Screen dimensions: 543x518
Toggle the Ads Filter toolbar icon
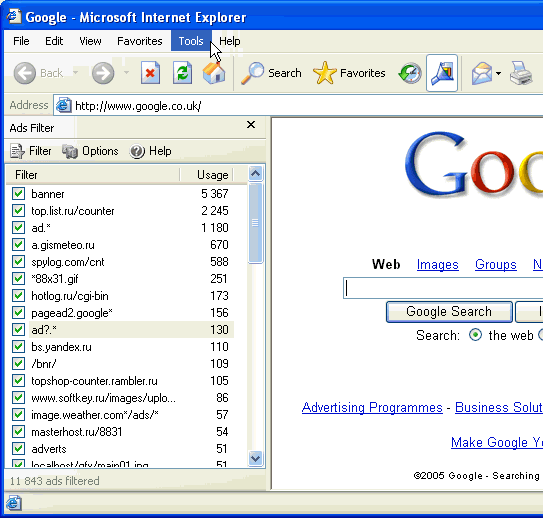(x=442, y=73)
